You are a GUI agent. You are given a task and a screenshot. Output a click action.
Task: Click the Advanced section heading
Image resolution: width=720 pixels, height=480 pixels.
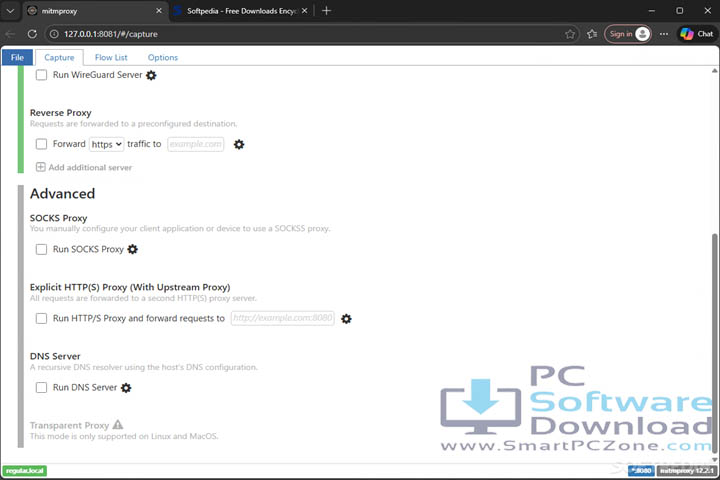click(x=62, y=194)
